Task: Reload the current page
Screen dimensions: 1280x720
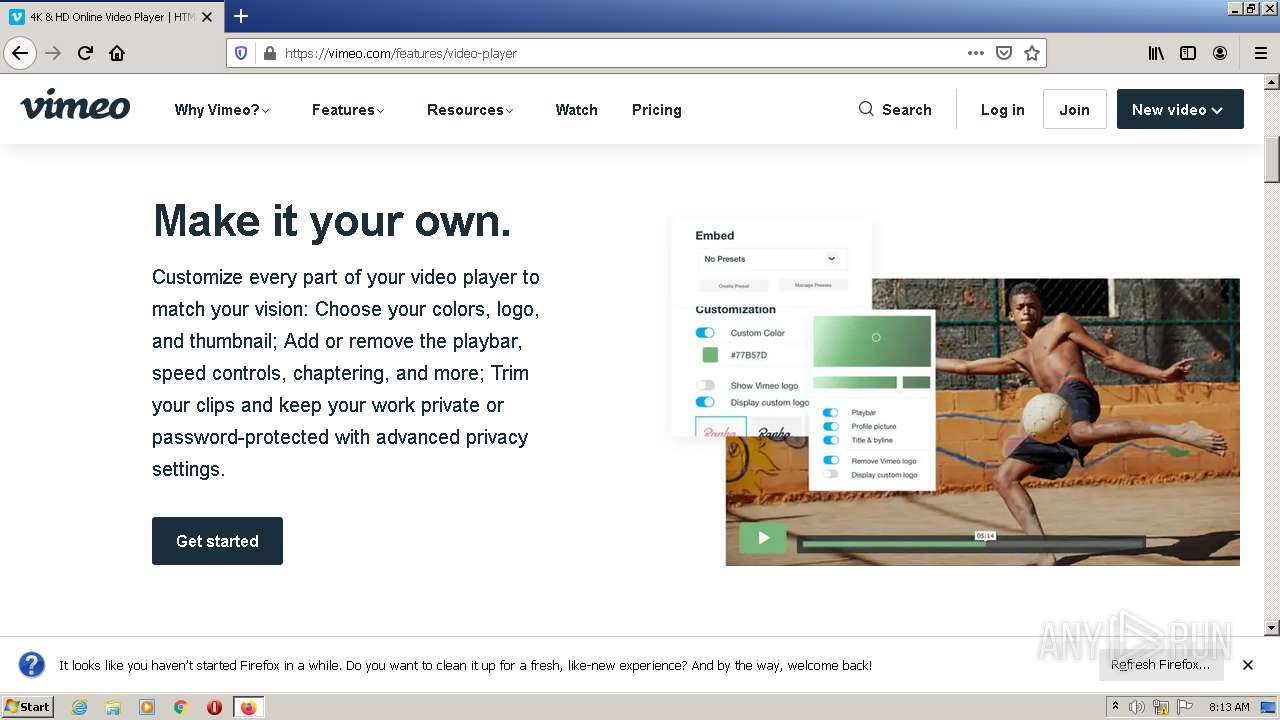Action: [85, 53]
